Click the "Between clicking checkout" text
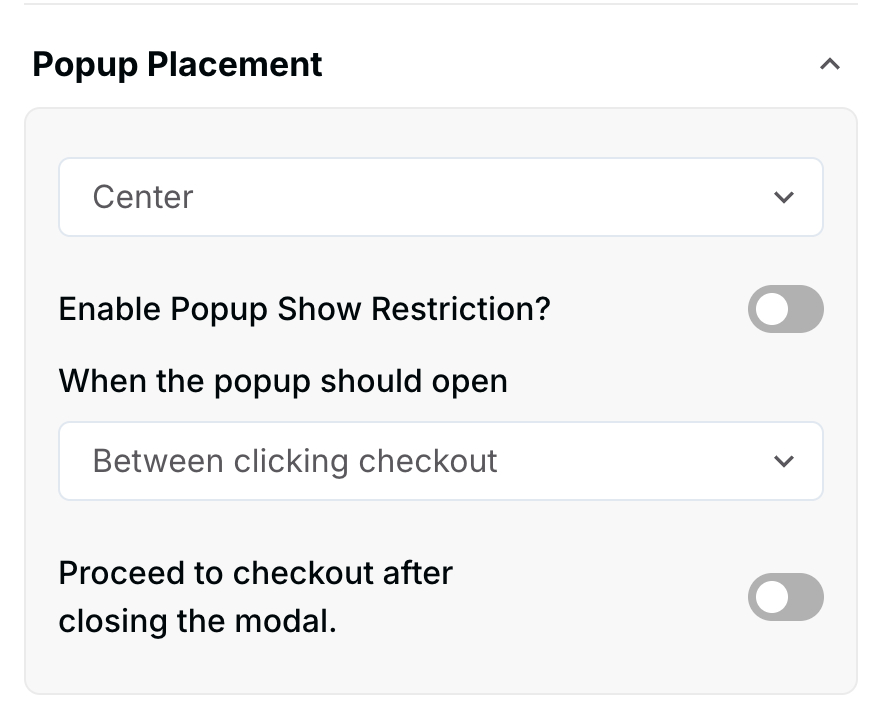 pos(295,461)
